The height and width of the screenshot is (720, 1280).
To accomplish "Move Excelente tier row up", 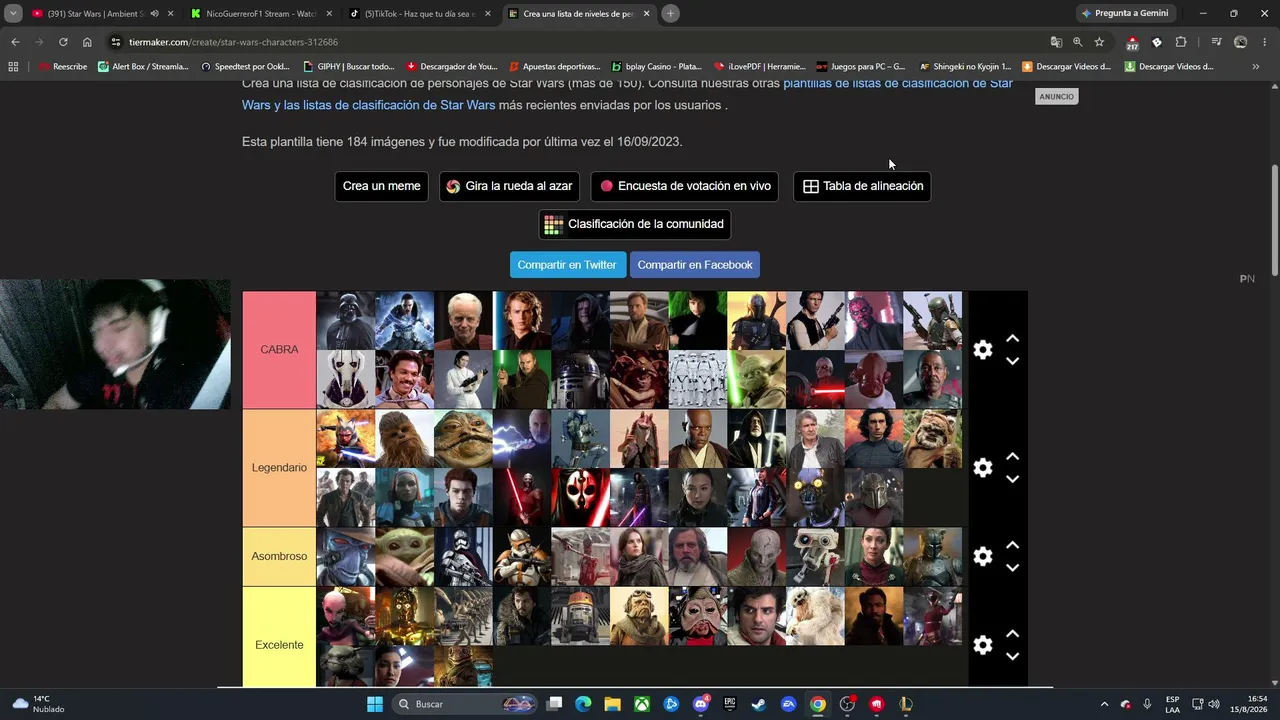I will point(1012,634).
